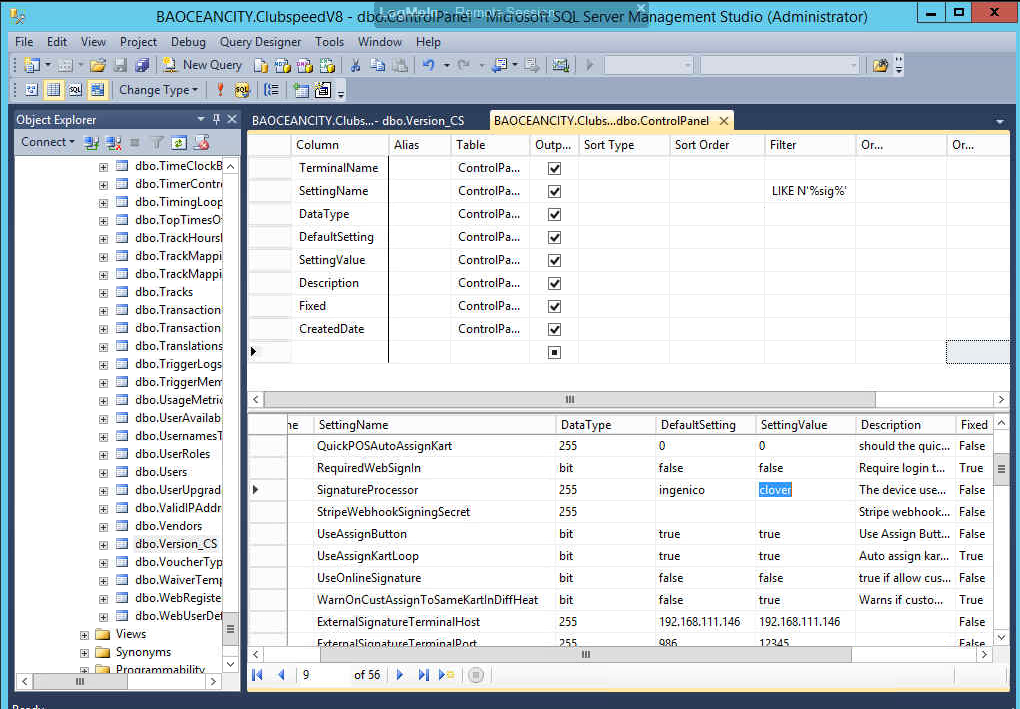Viewport: 1020px width, 709px height.
Task: Uncheck Output for SettingName column
Action: pyautogui.click(x=554, y=191)
